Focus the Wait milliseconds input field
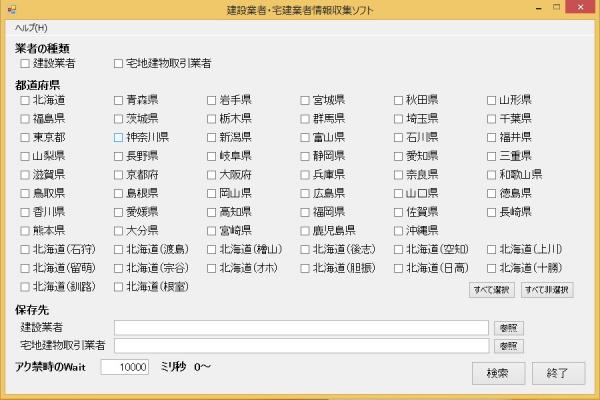Image resolution: width=600 pixels, height=400 pixels. pos(125,367)
